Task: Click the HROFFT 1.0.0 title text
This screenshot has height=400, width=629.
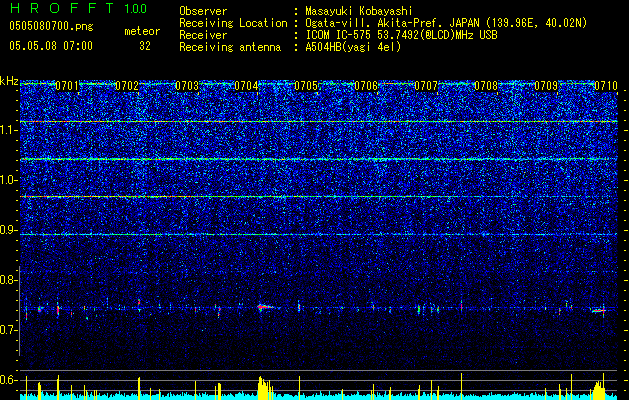Action: click(78, 8)
